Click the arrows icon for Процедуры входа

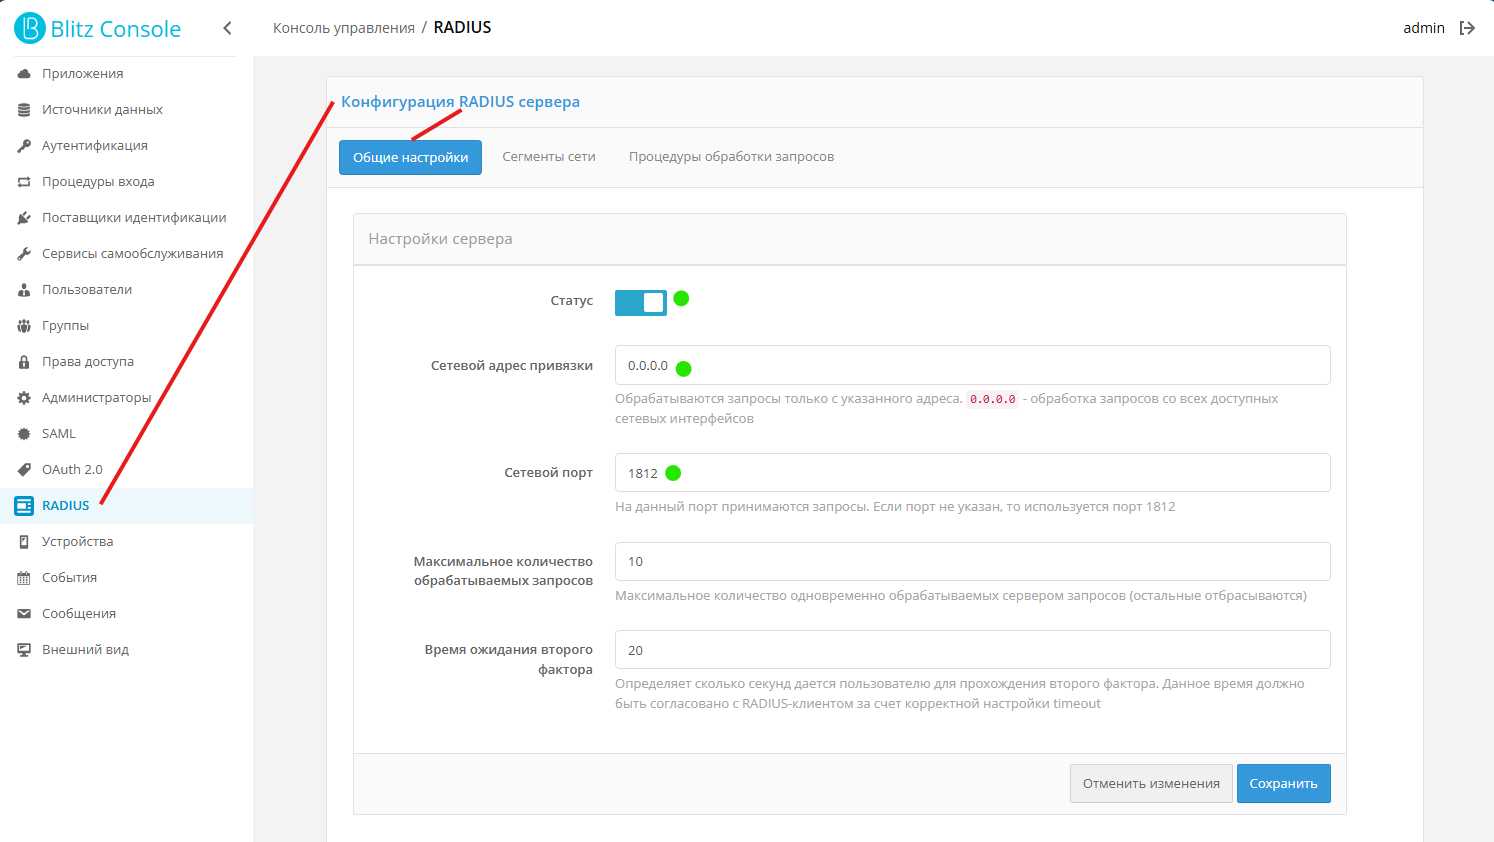(x=24, y=182)
